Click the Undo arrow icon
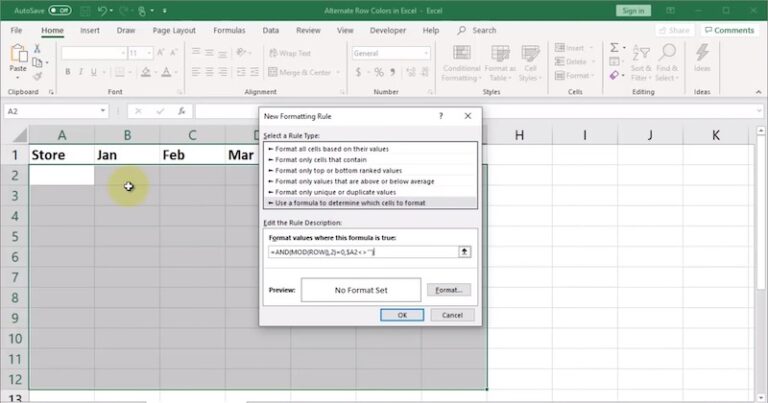768x403 pixels. (x=102, y=10)
